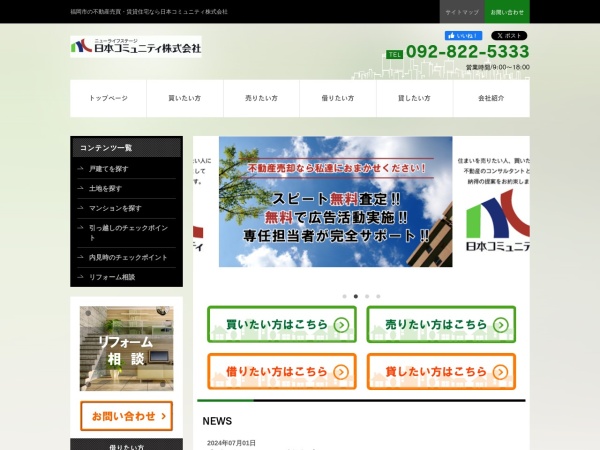
Task: Click the phone number 092-822-5333
Action: point(468,52)
